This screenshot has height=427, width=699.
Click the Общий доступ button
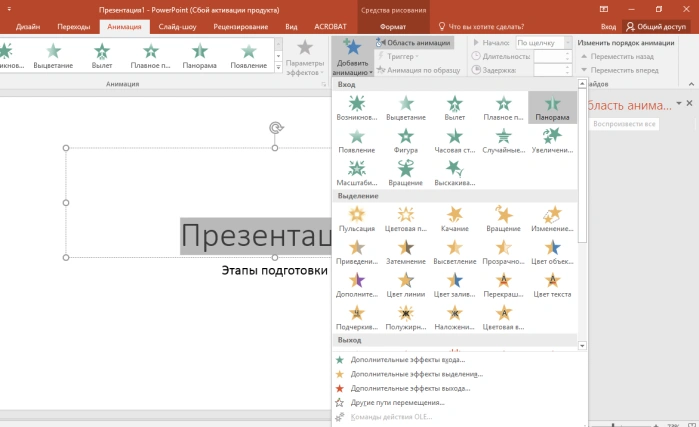point(656,27)
